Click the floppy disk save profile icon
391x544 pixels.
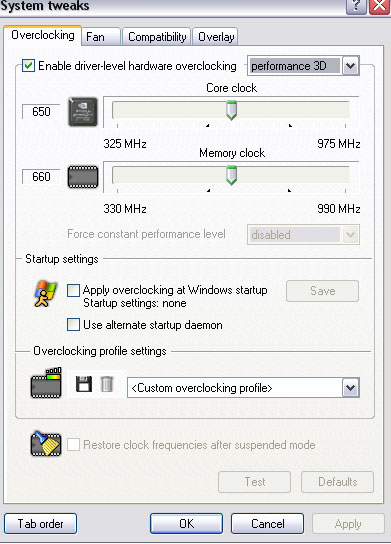point(84,384)
